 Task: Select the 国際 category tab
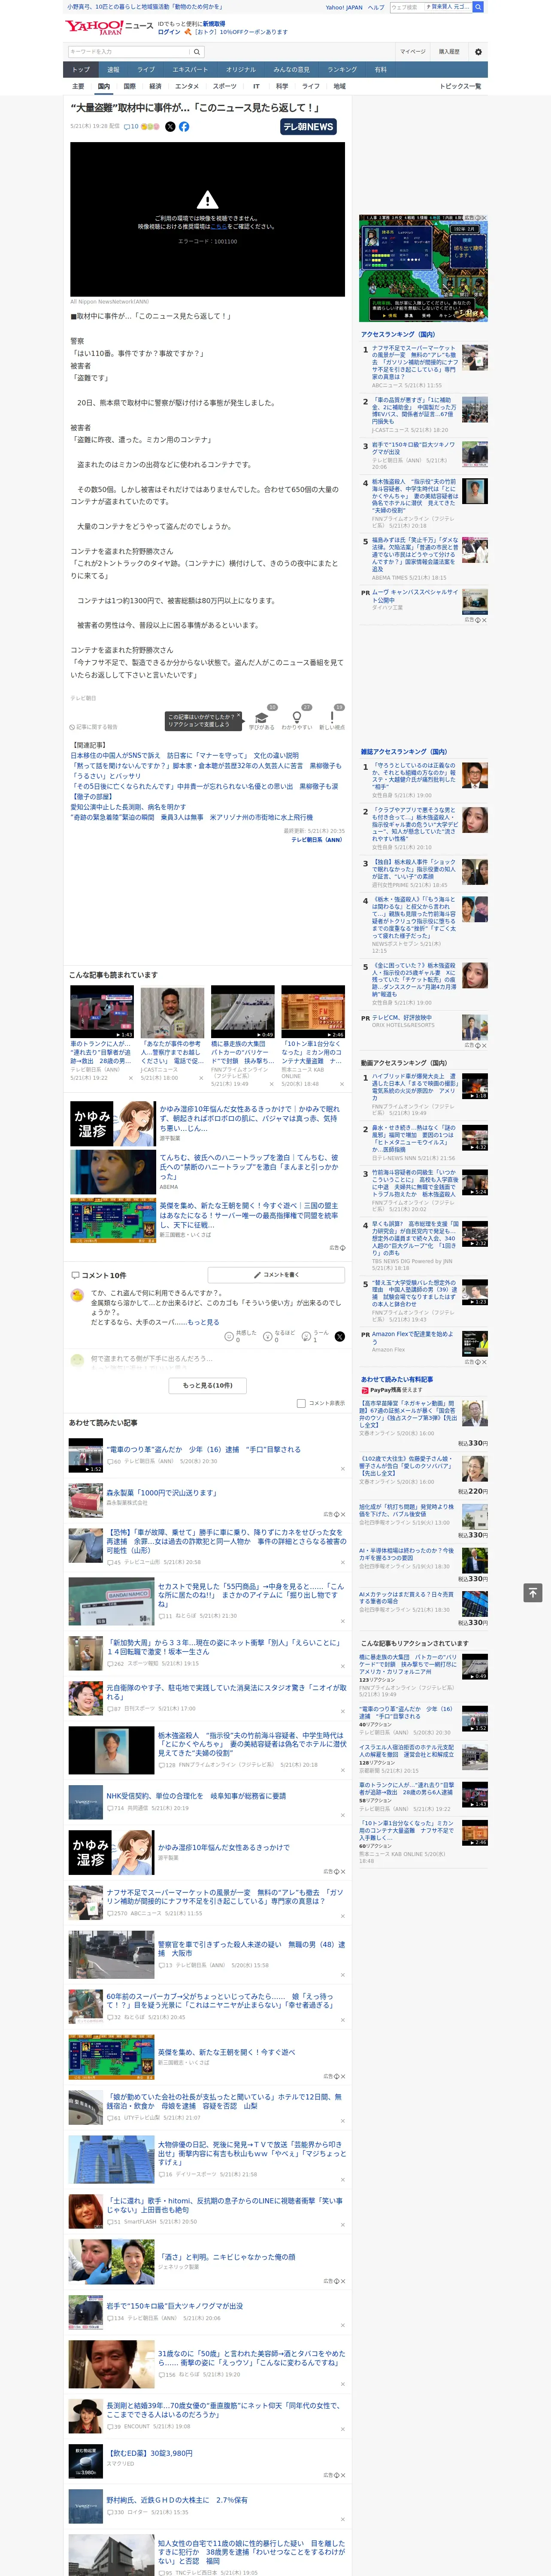(x=130, y=86)
